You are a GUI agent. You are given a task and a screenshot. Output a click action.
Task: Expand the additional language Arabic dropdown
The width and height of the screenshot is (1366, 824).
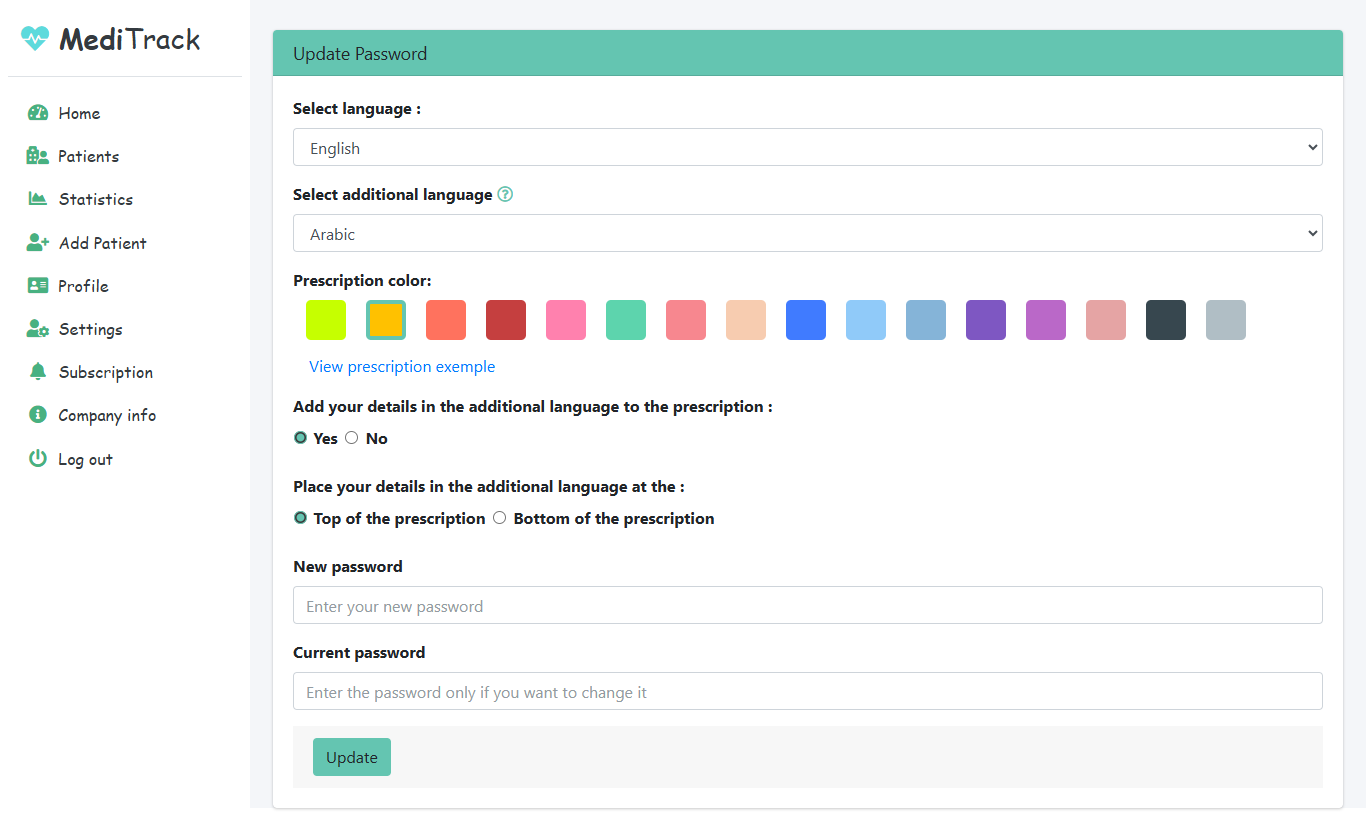(x=807, y=234)
